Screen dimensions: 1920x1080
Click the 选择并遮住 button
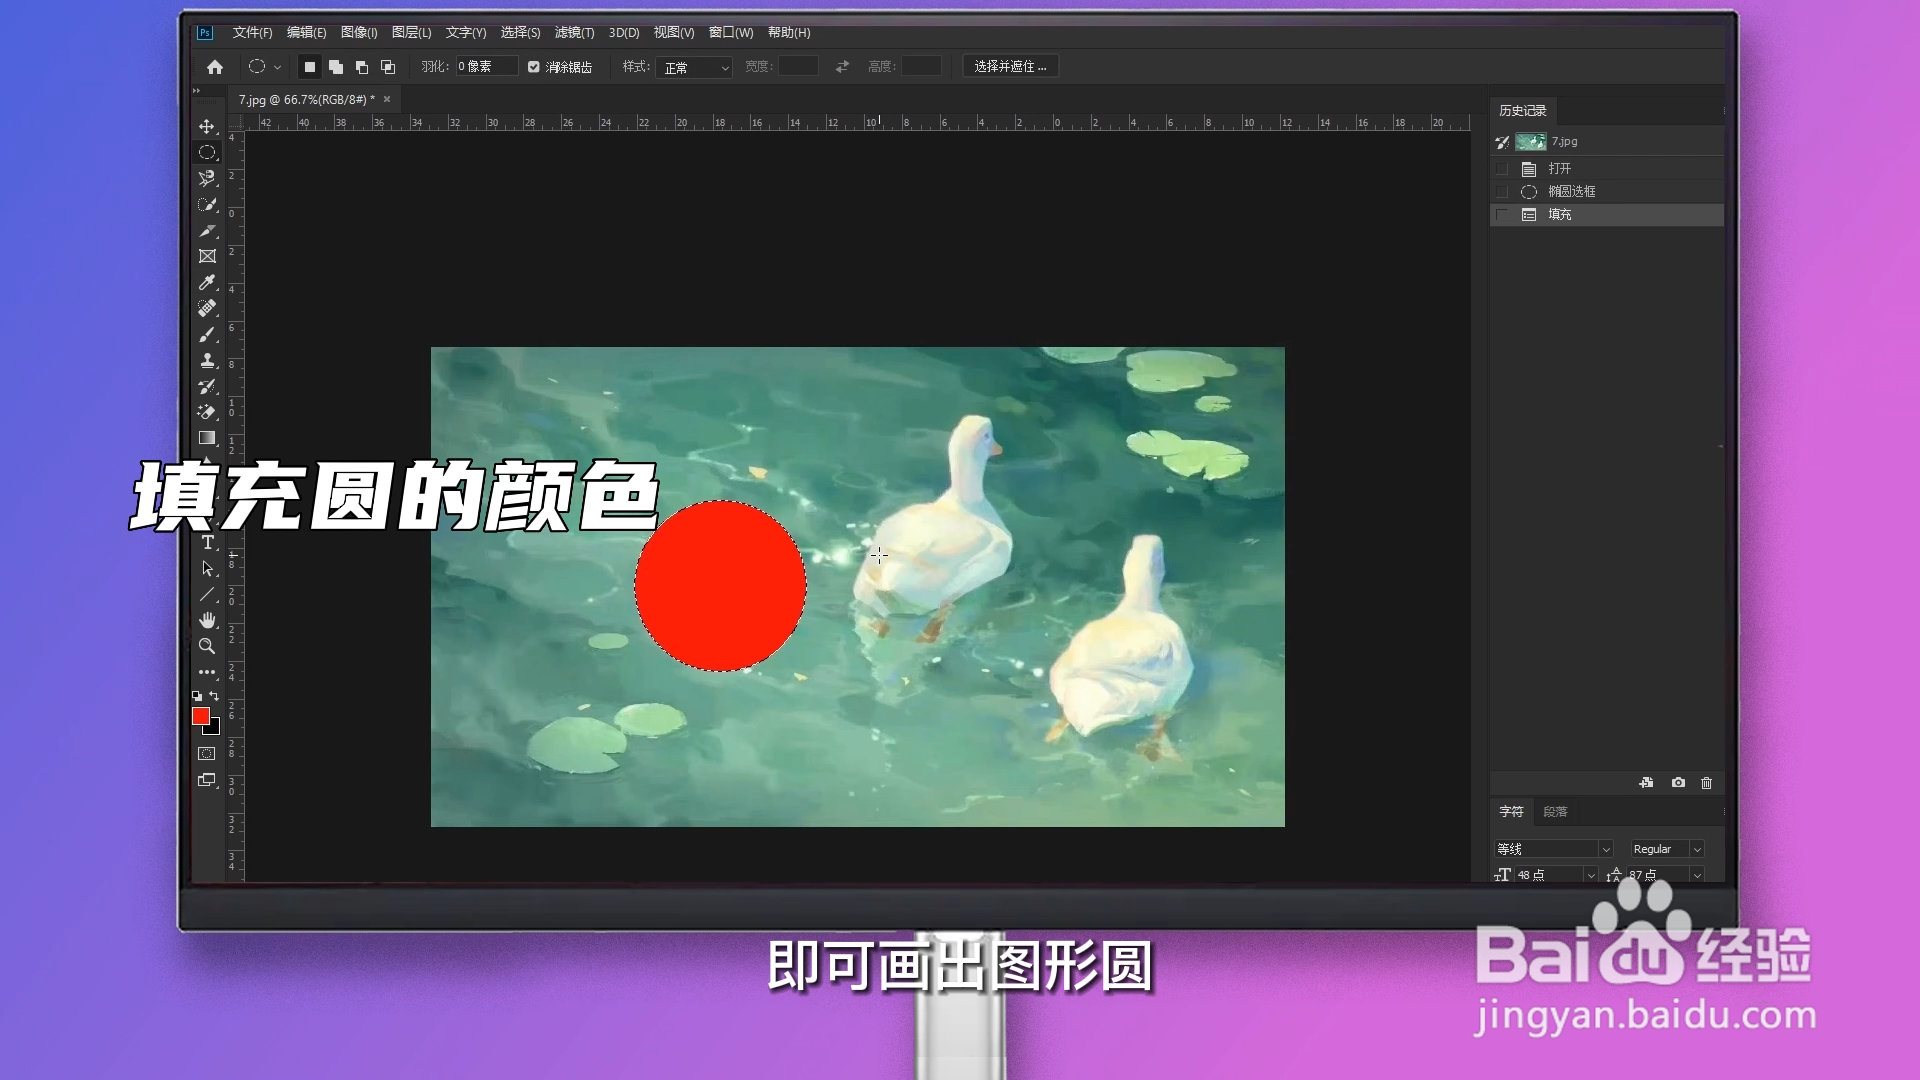(x=1010, y=67)
